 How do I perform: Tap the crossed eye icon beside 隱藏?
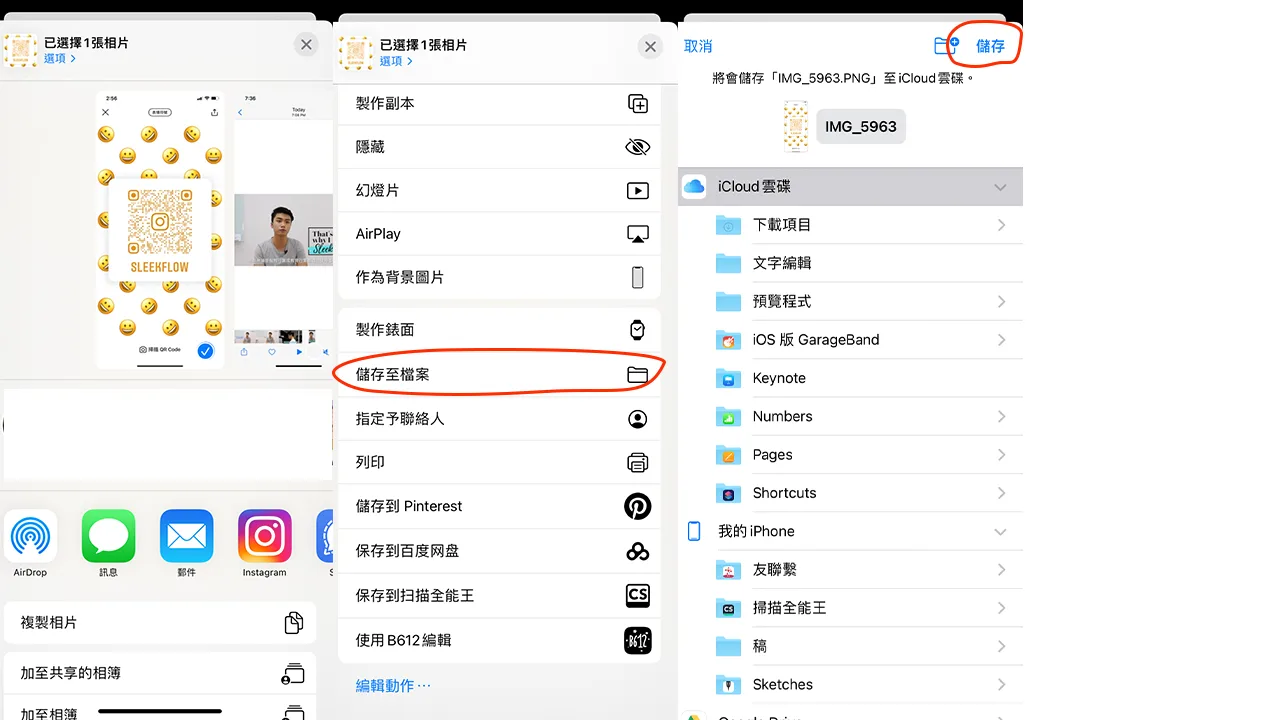637,147
